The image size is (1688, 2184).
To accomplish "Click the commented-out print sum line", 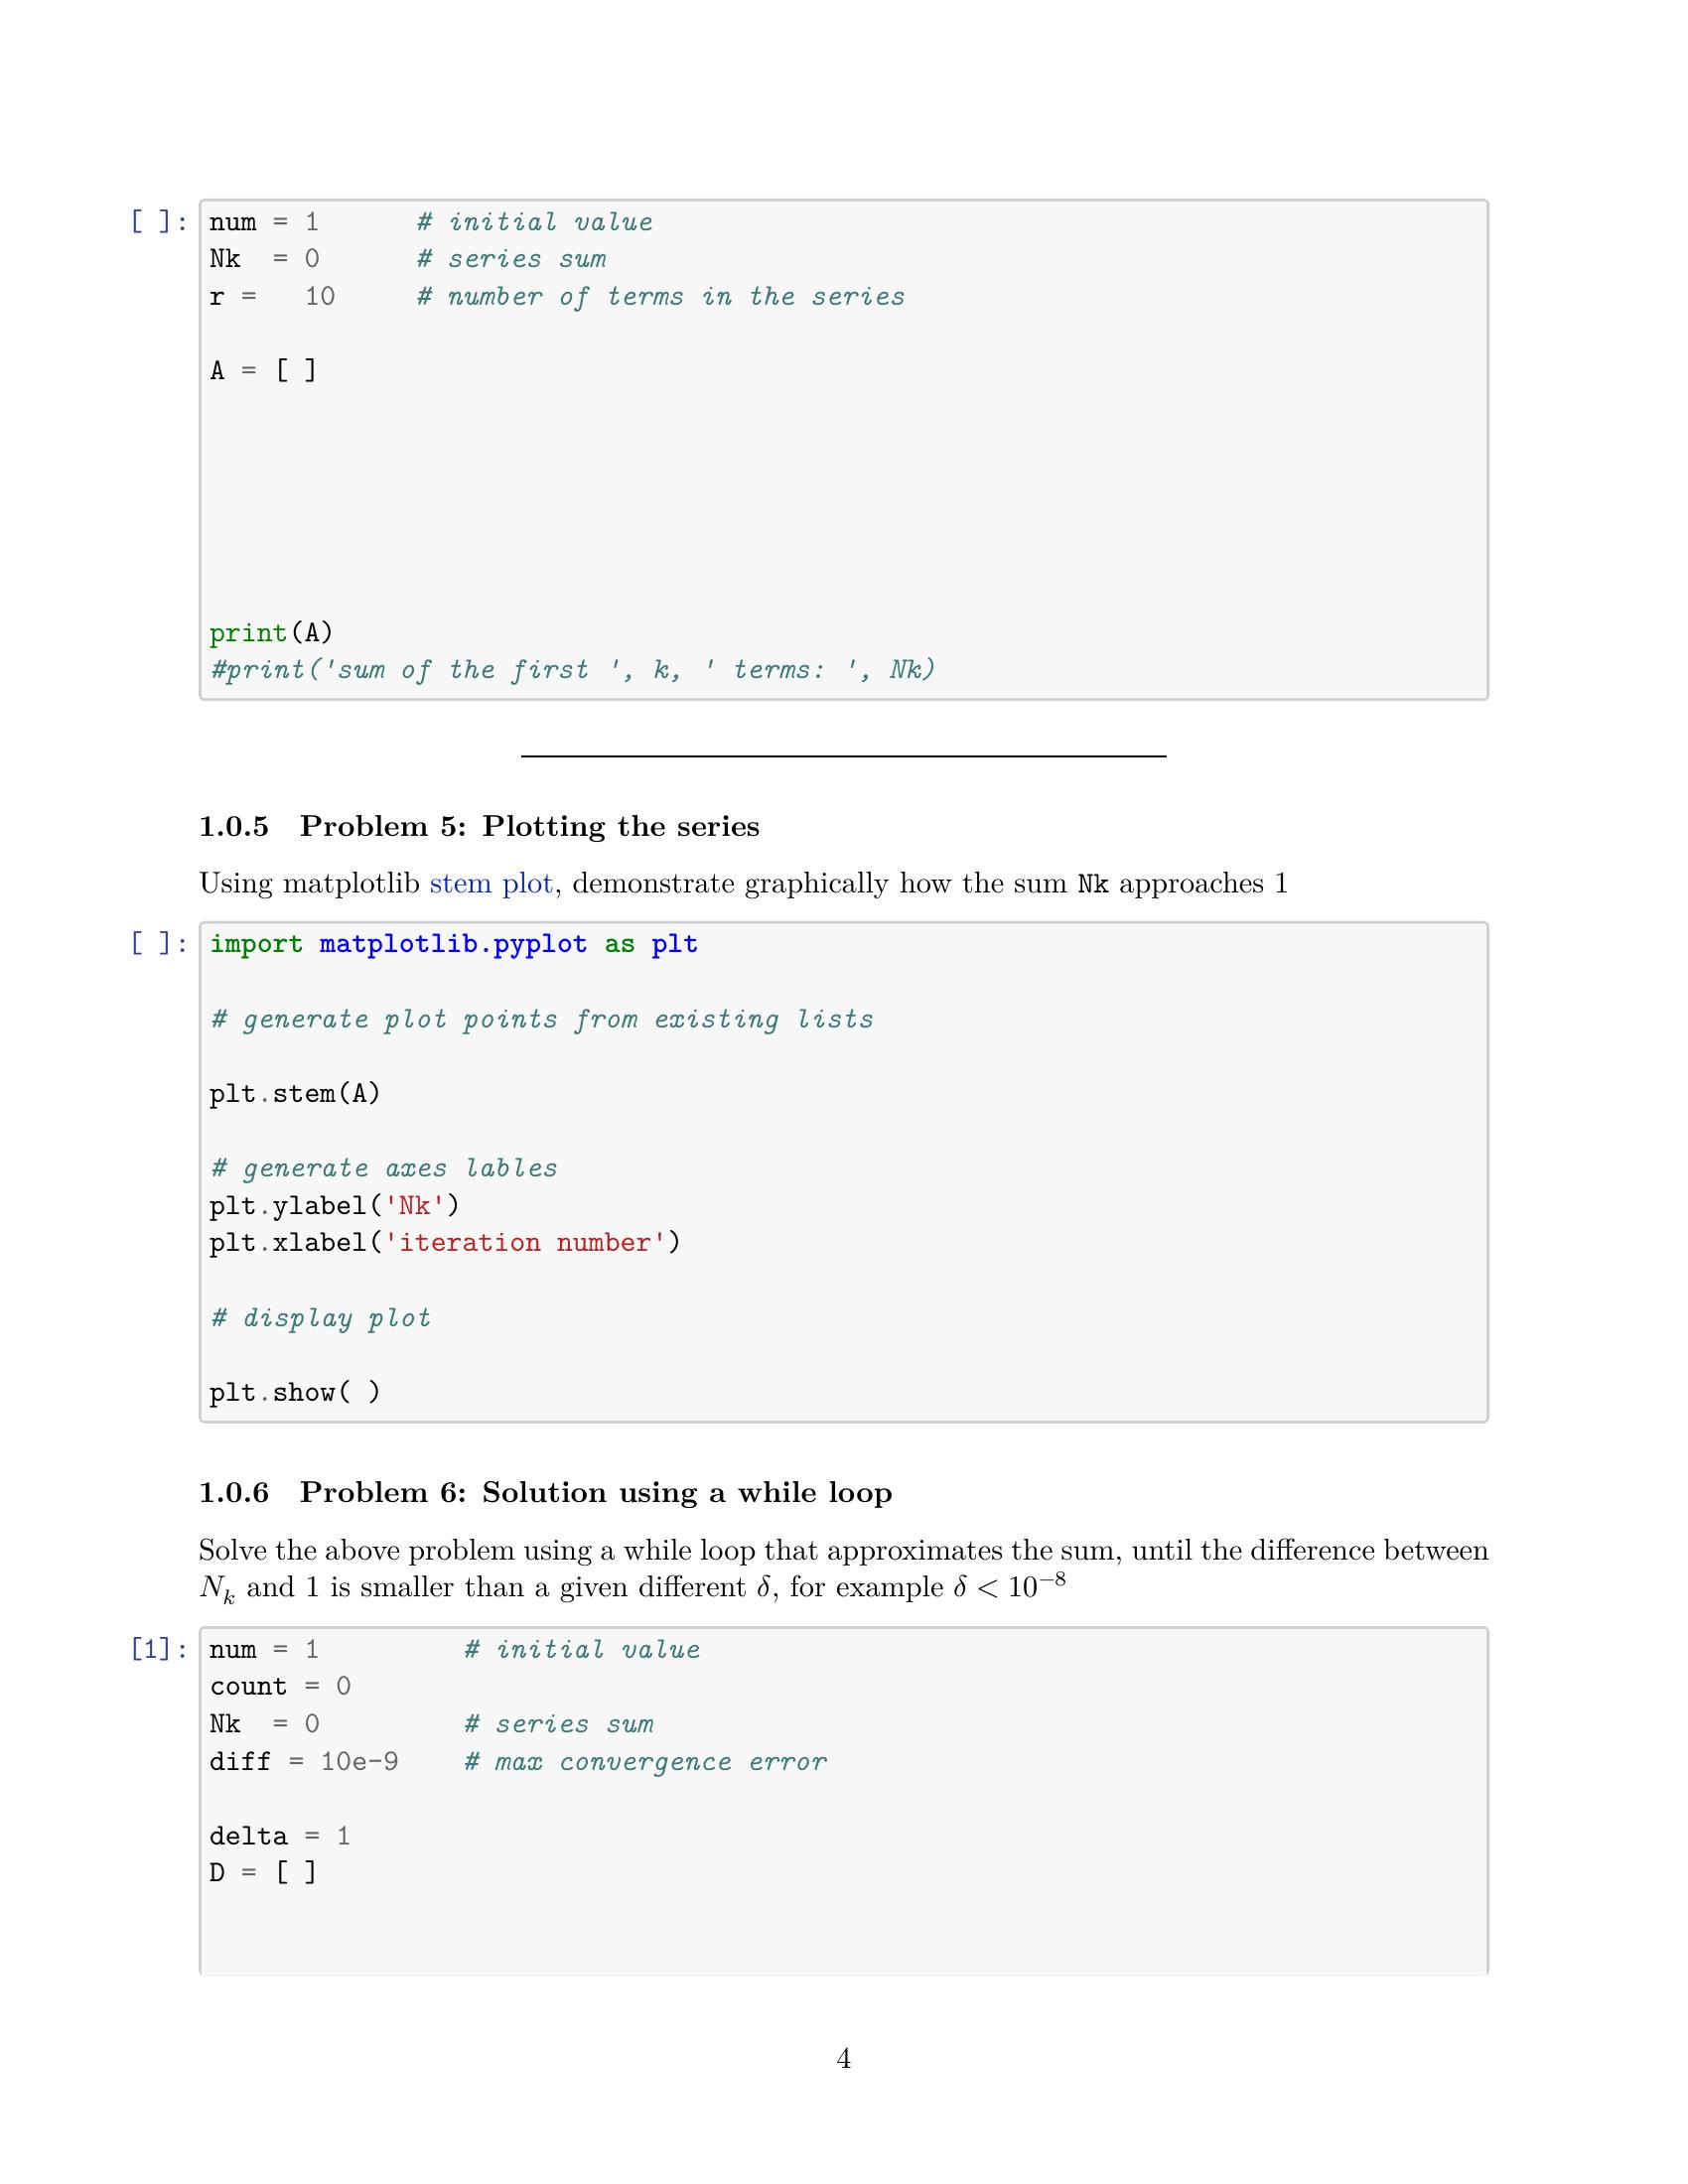I will coord(572,670).
